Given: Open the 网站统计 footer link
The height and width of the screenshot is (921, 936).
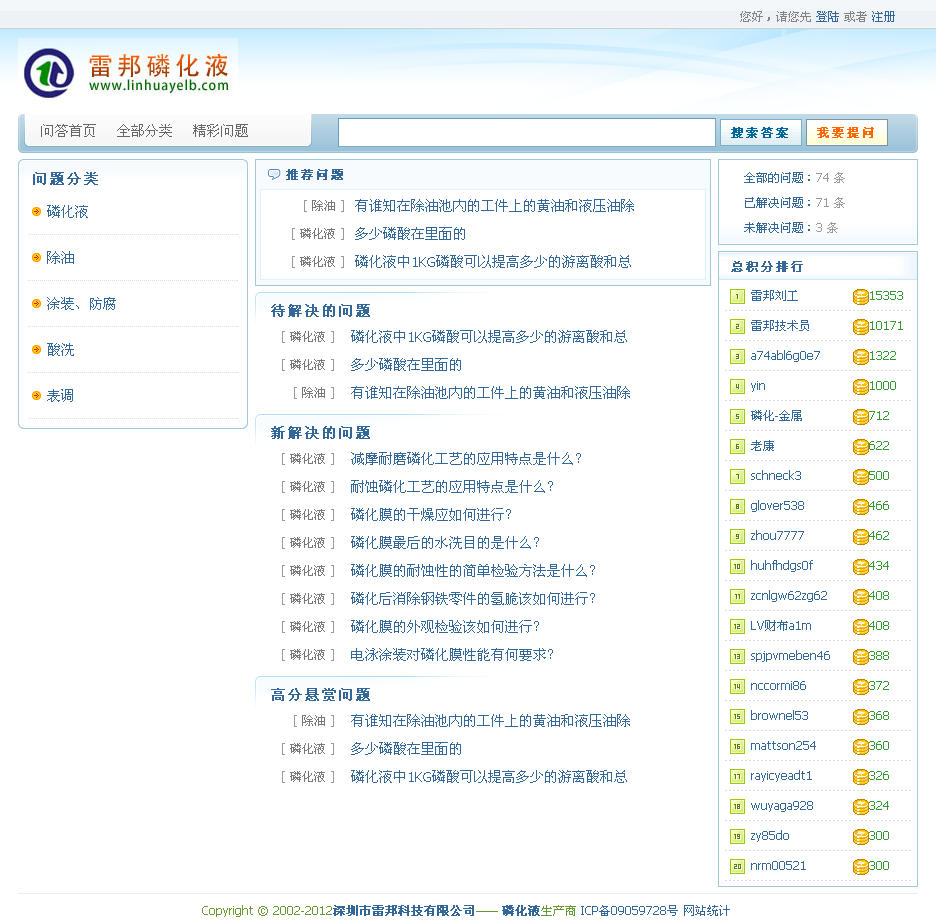Looking at the screenshot, I should (x=706, y=911).
